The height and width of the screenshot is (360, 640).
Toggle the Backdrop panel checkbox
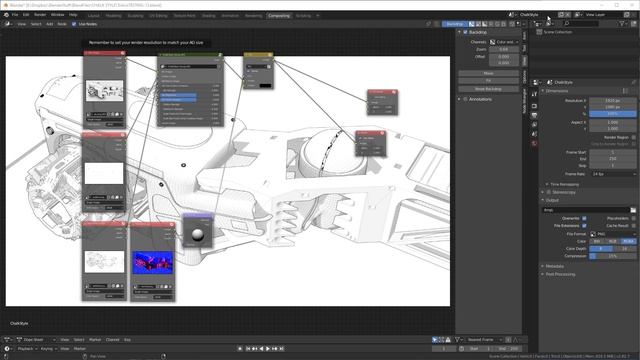pos(465,32)
